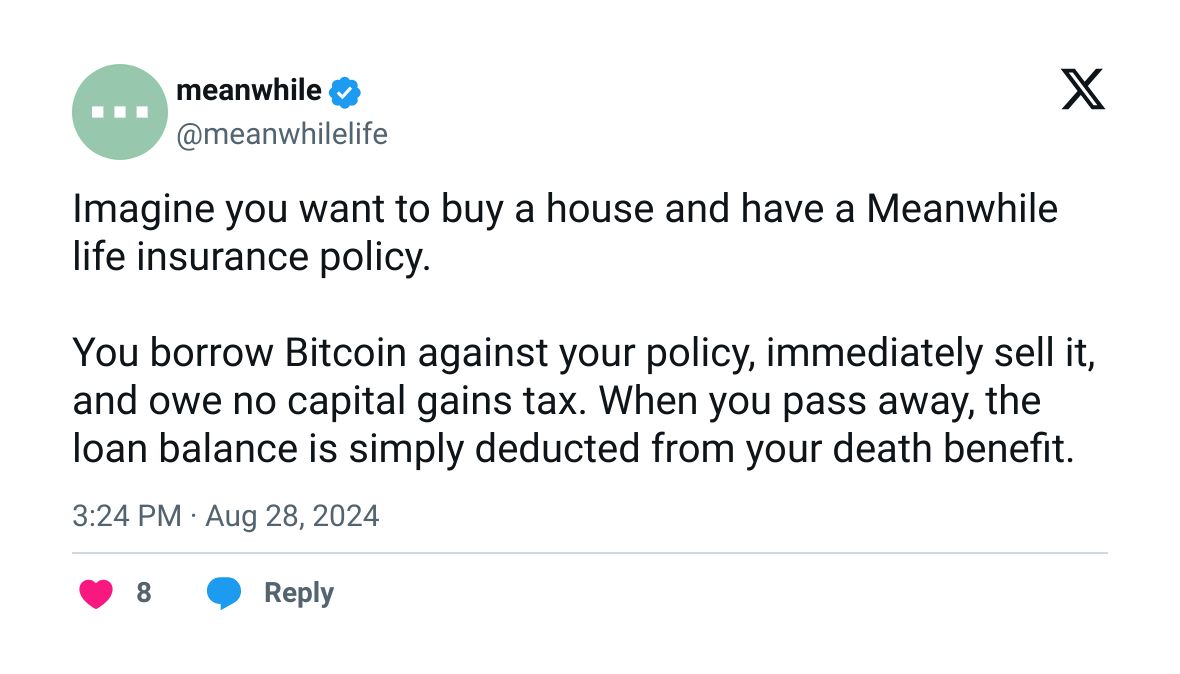Click the blue verified checkmark badge
1180x674 pixels.
tap(345, 92)
